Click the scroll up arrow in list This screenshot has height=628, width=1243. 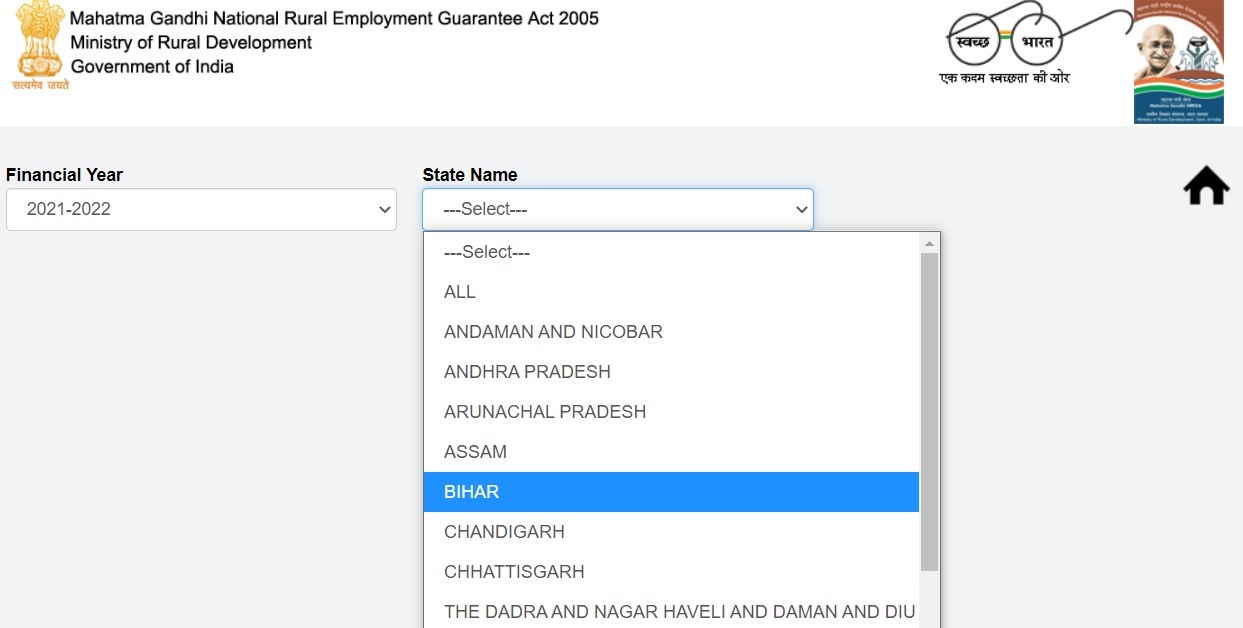click(929, 243)
